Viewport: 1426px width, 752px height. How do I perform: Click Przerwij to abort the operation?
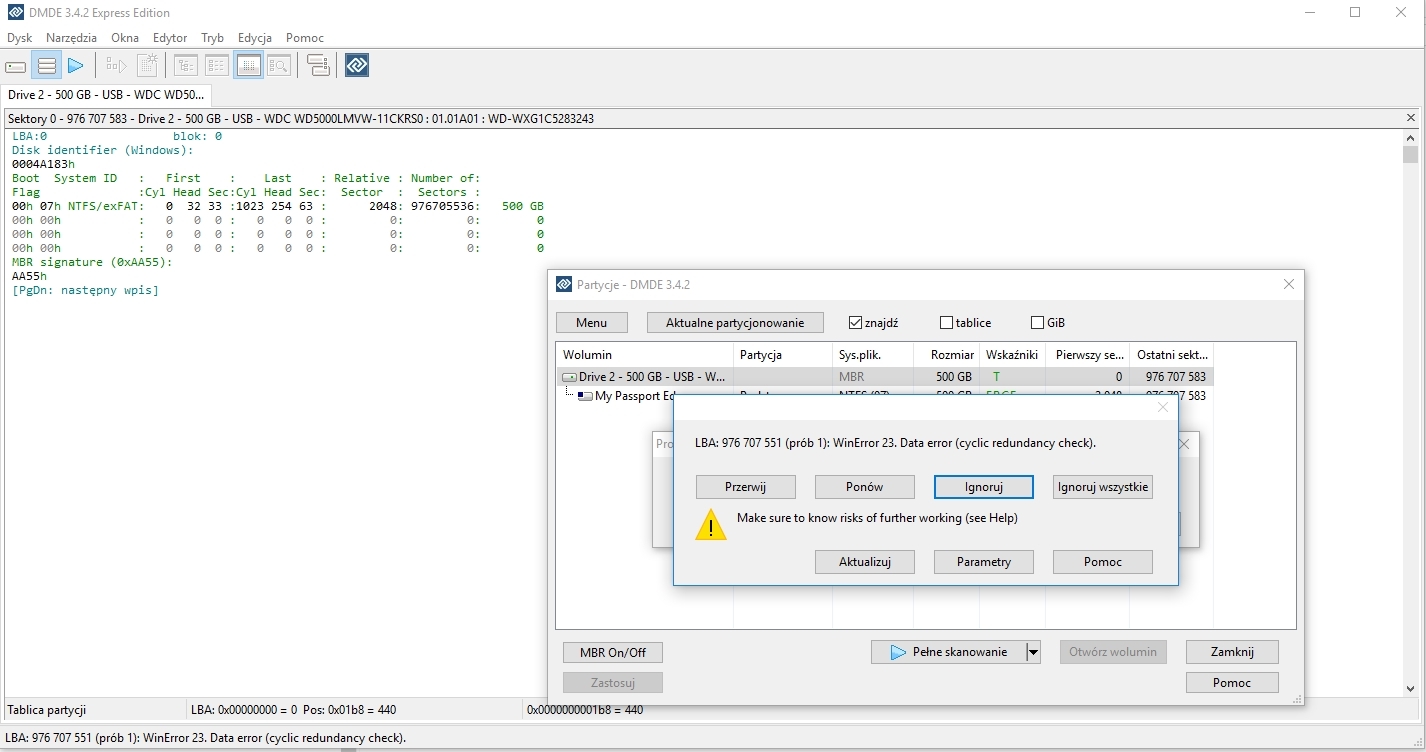click(746, 487)
